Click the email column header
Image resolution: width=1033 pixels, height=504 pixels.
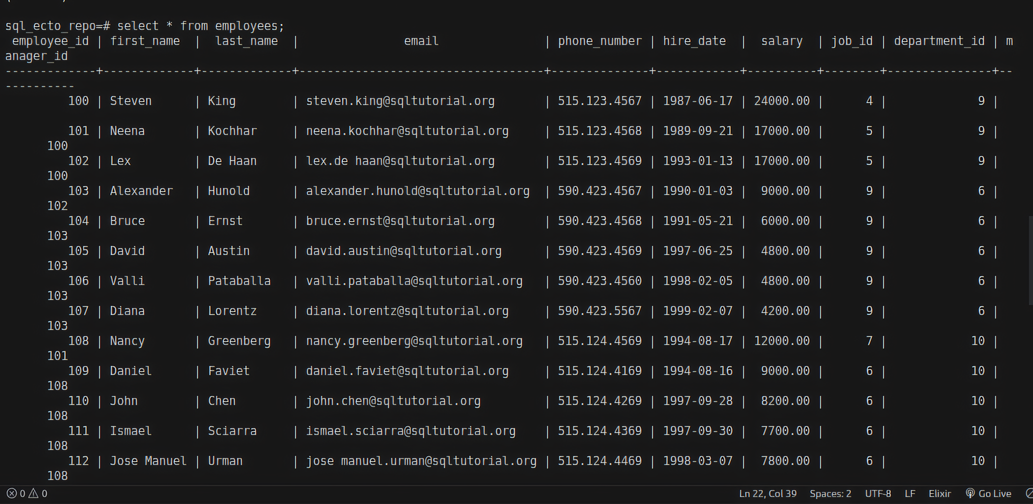421,41
